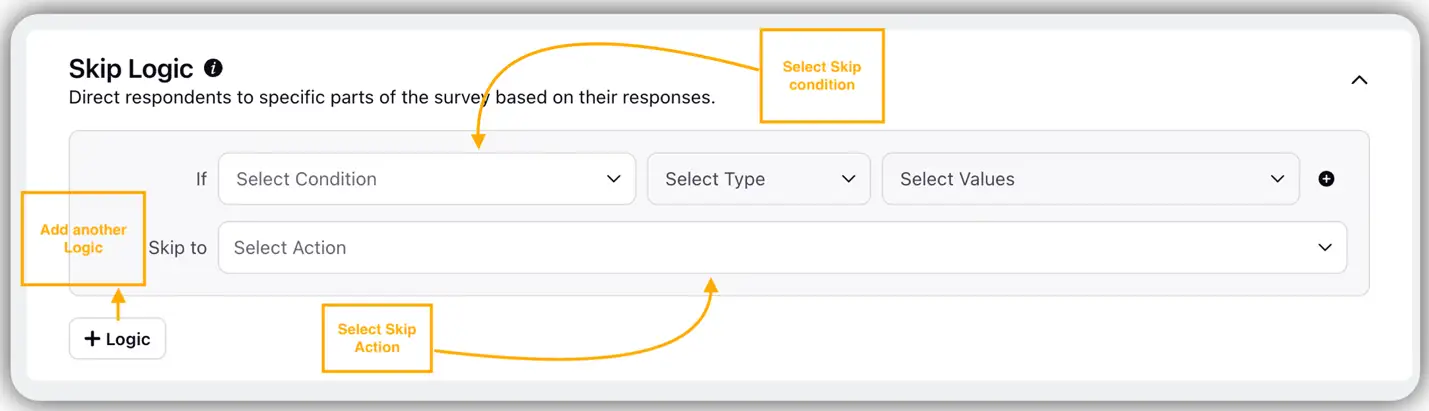Click the 'Skip to' label
This screenshot has width=1429, height=411.
[x=177, y=248]
